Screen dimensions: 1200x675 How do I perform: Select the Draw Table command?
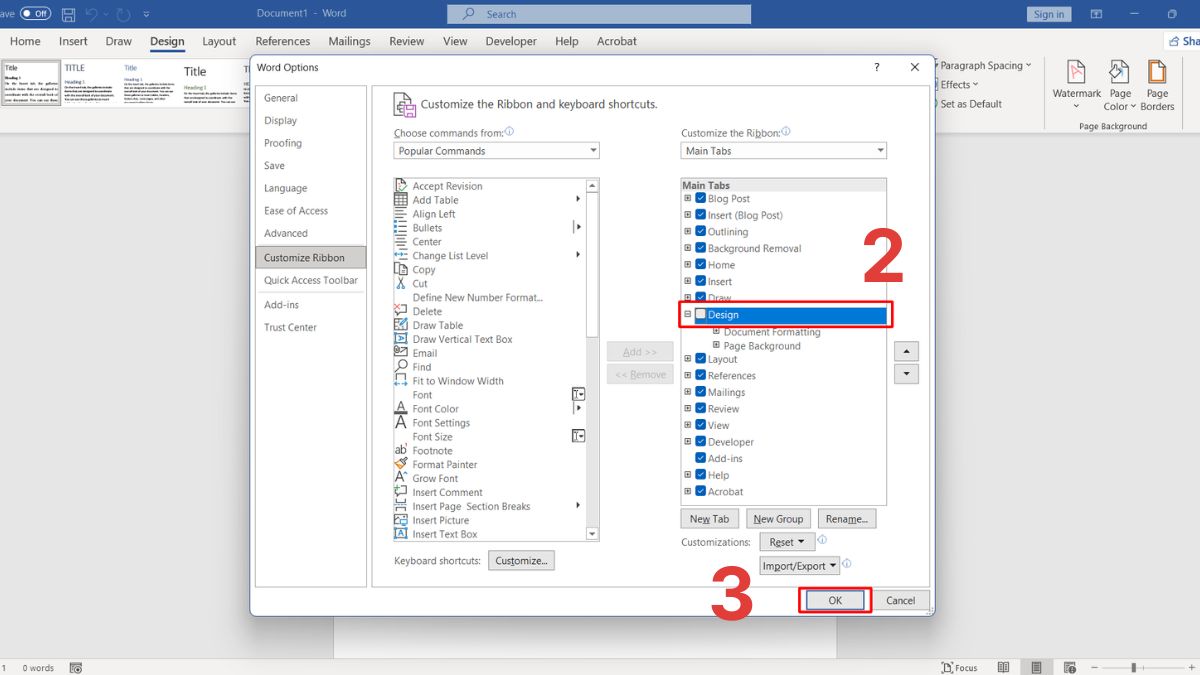[x=437, y=326]
